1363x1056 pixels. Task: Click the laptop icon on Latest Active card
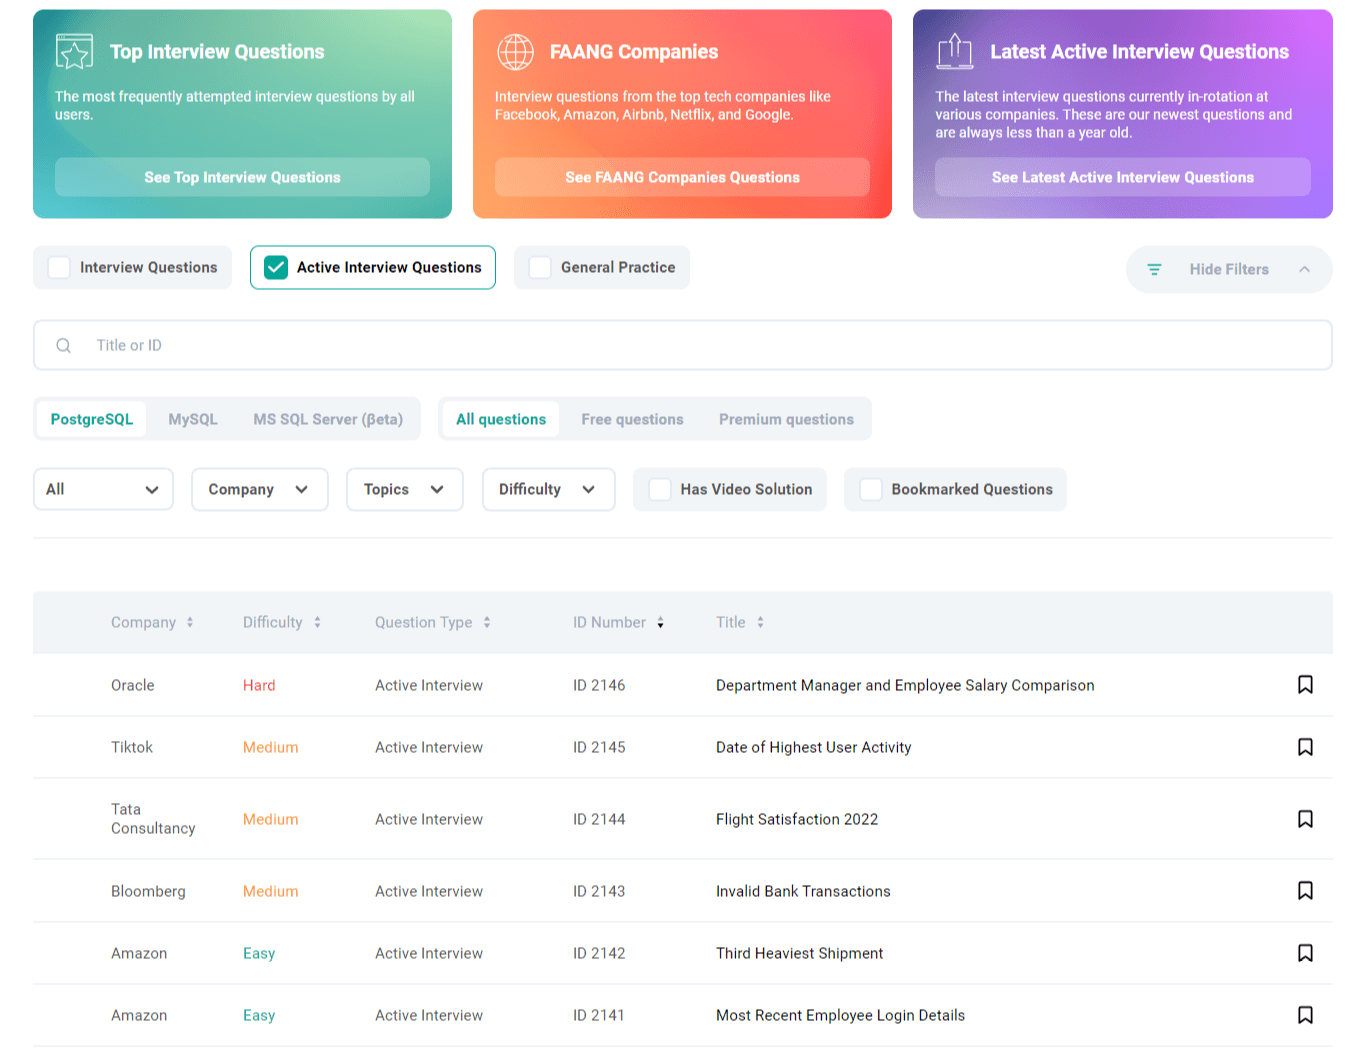point(955,52)
